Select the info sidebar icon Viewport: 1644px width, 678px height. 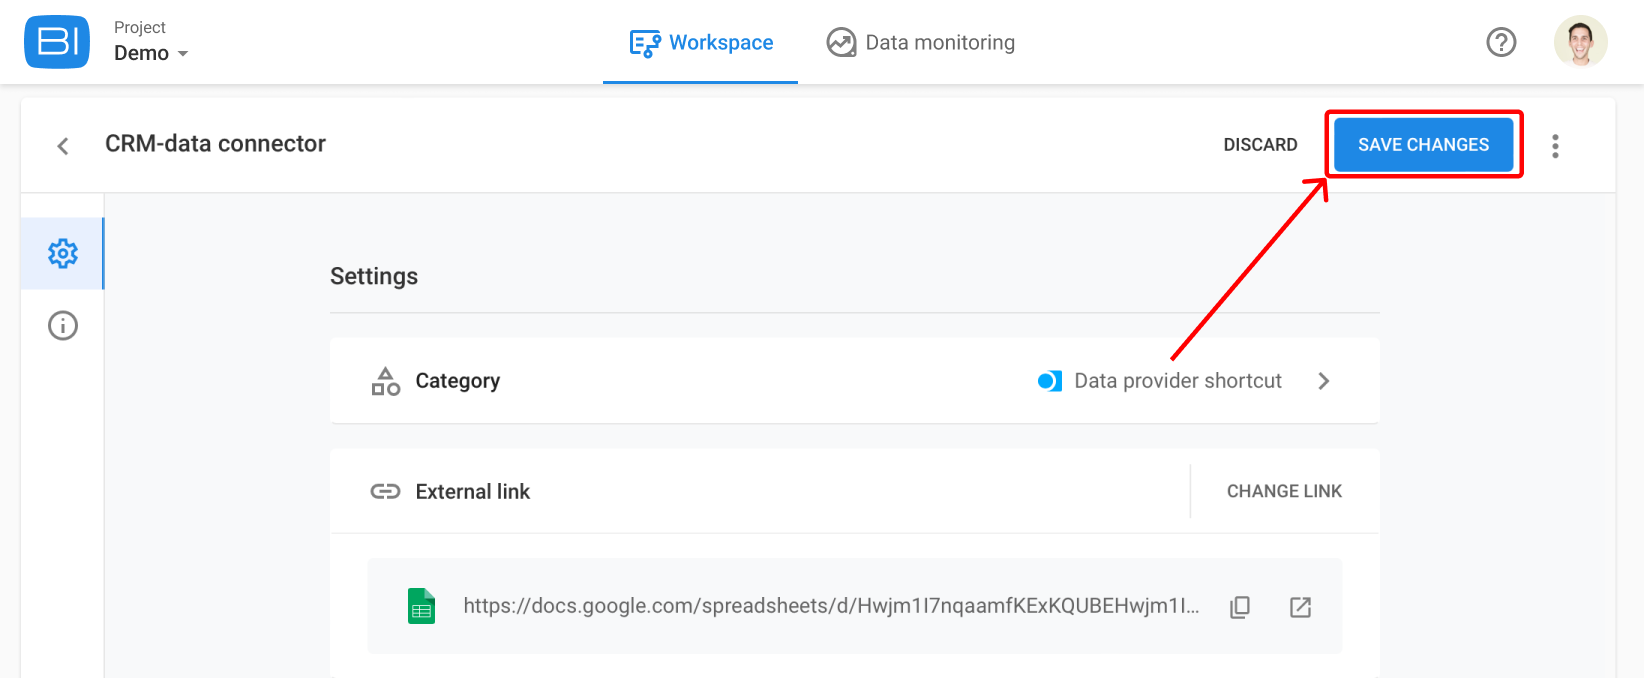click(x=63, y=326)
